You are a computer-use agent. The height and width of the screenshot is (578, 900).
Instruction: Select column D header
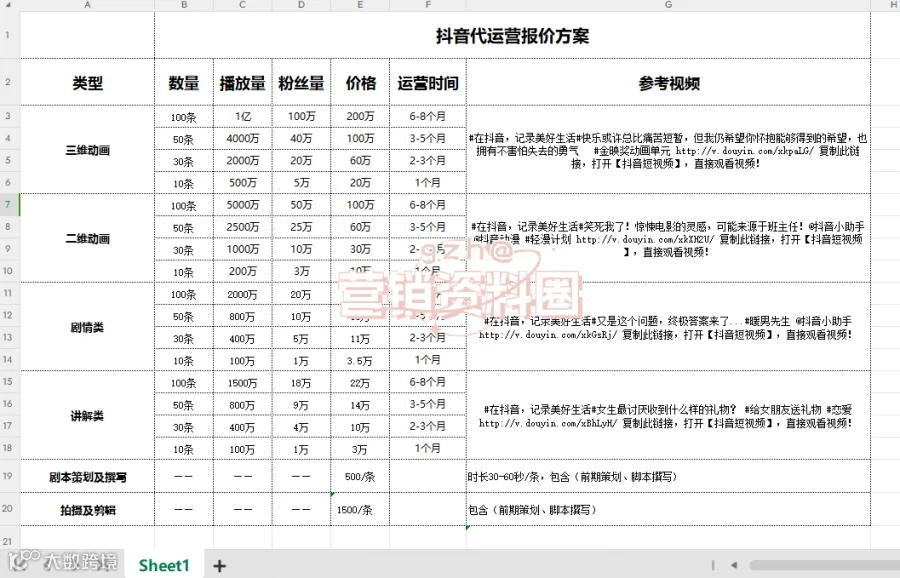pos(301,5)
